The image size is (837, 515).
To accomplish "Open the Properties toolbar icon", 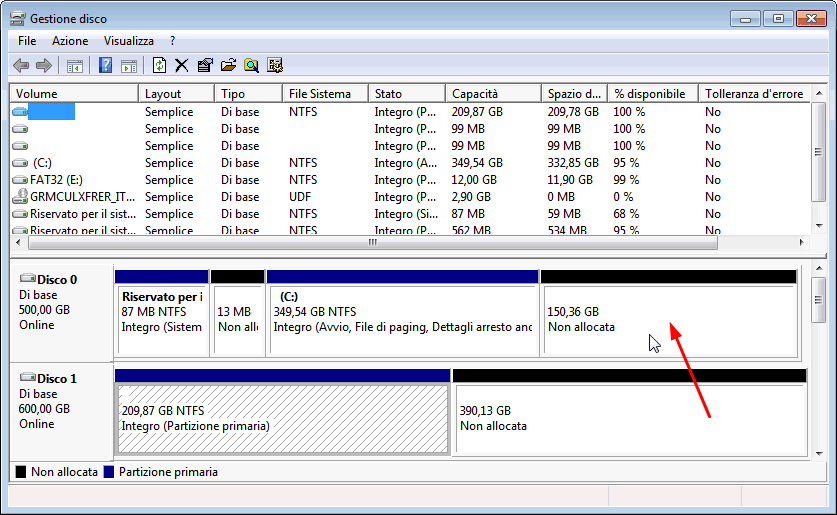I will tap(205, 66).
